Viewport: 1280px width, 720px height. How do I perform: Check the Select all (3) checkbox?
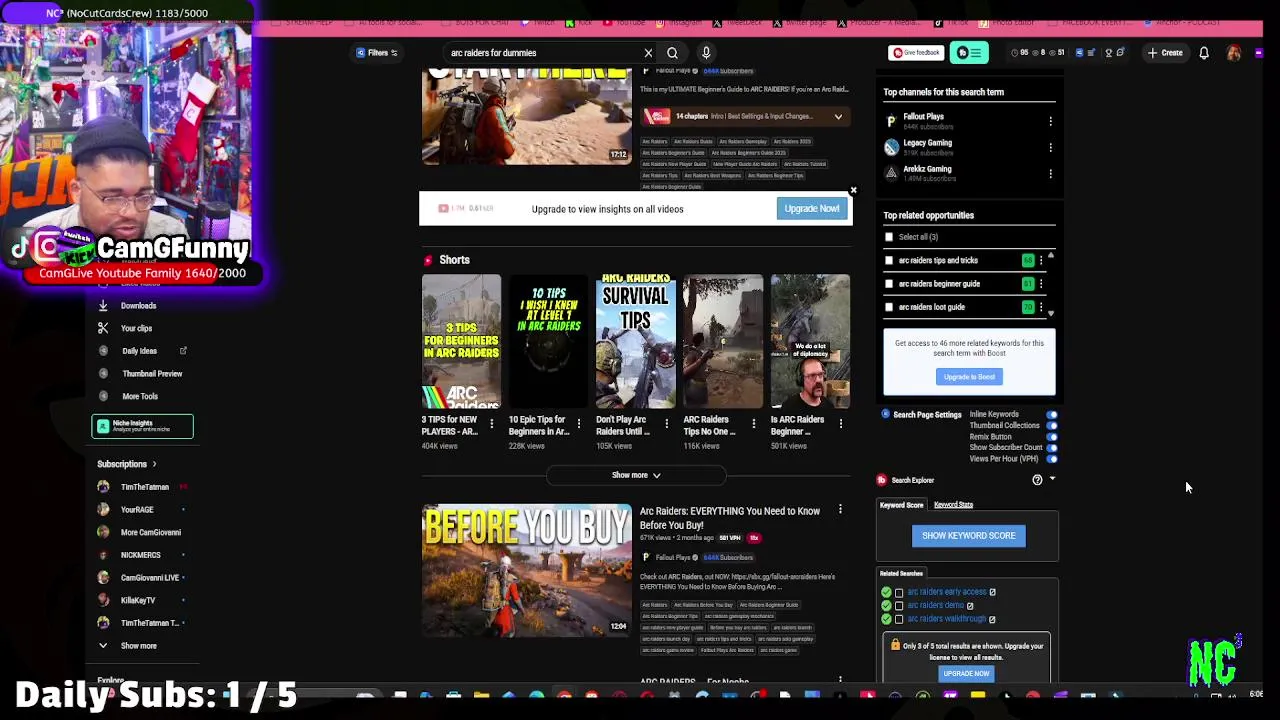(889, 237)
